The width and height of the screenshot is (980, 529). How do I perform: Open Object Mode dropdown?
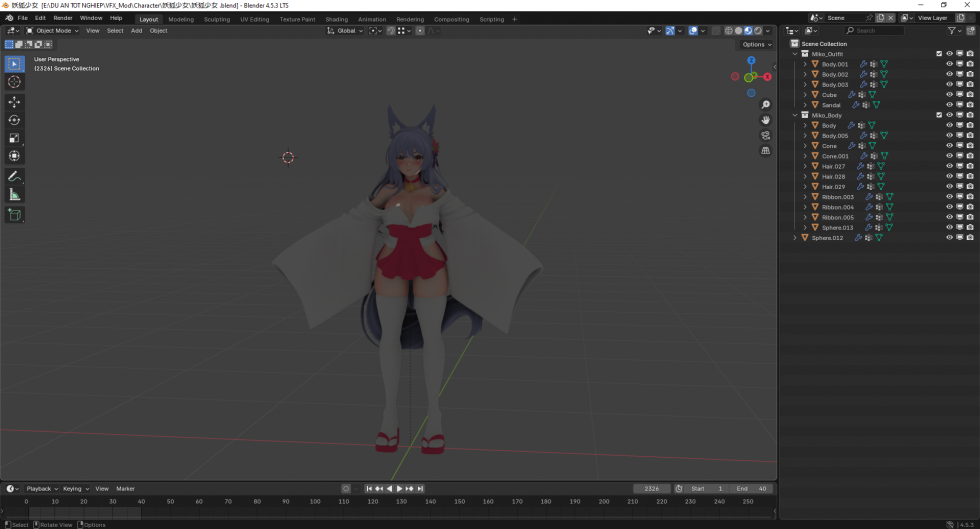52,31
